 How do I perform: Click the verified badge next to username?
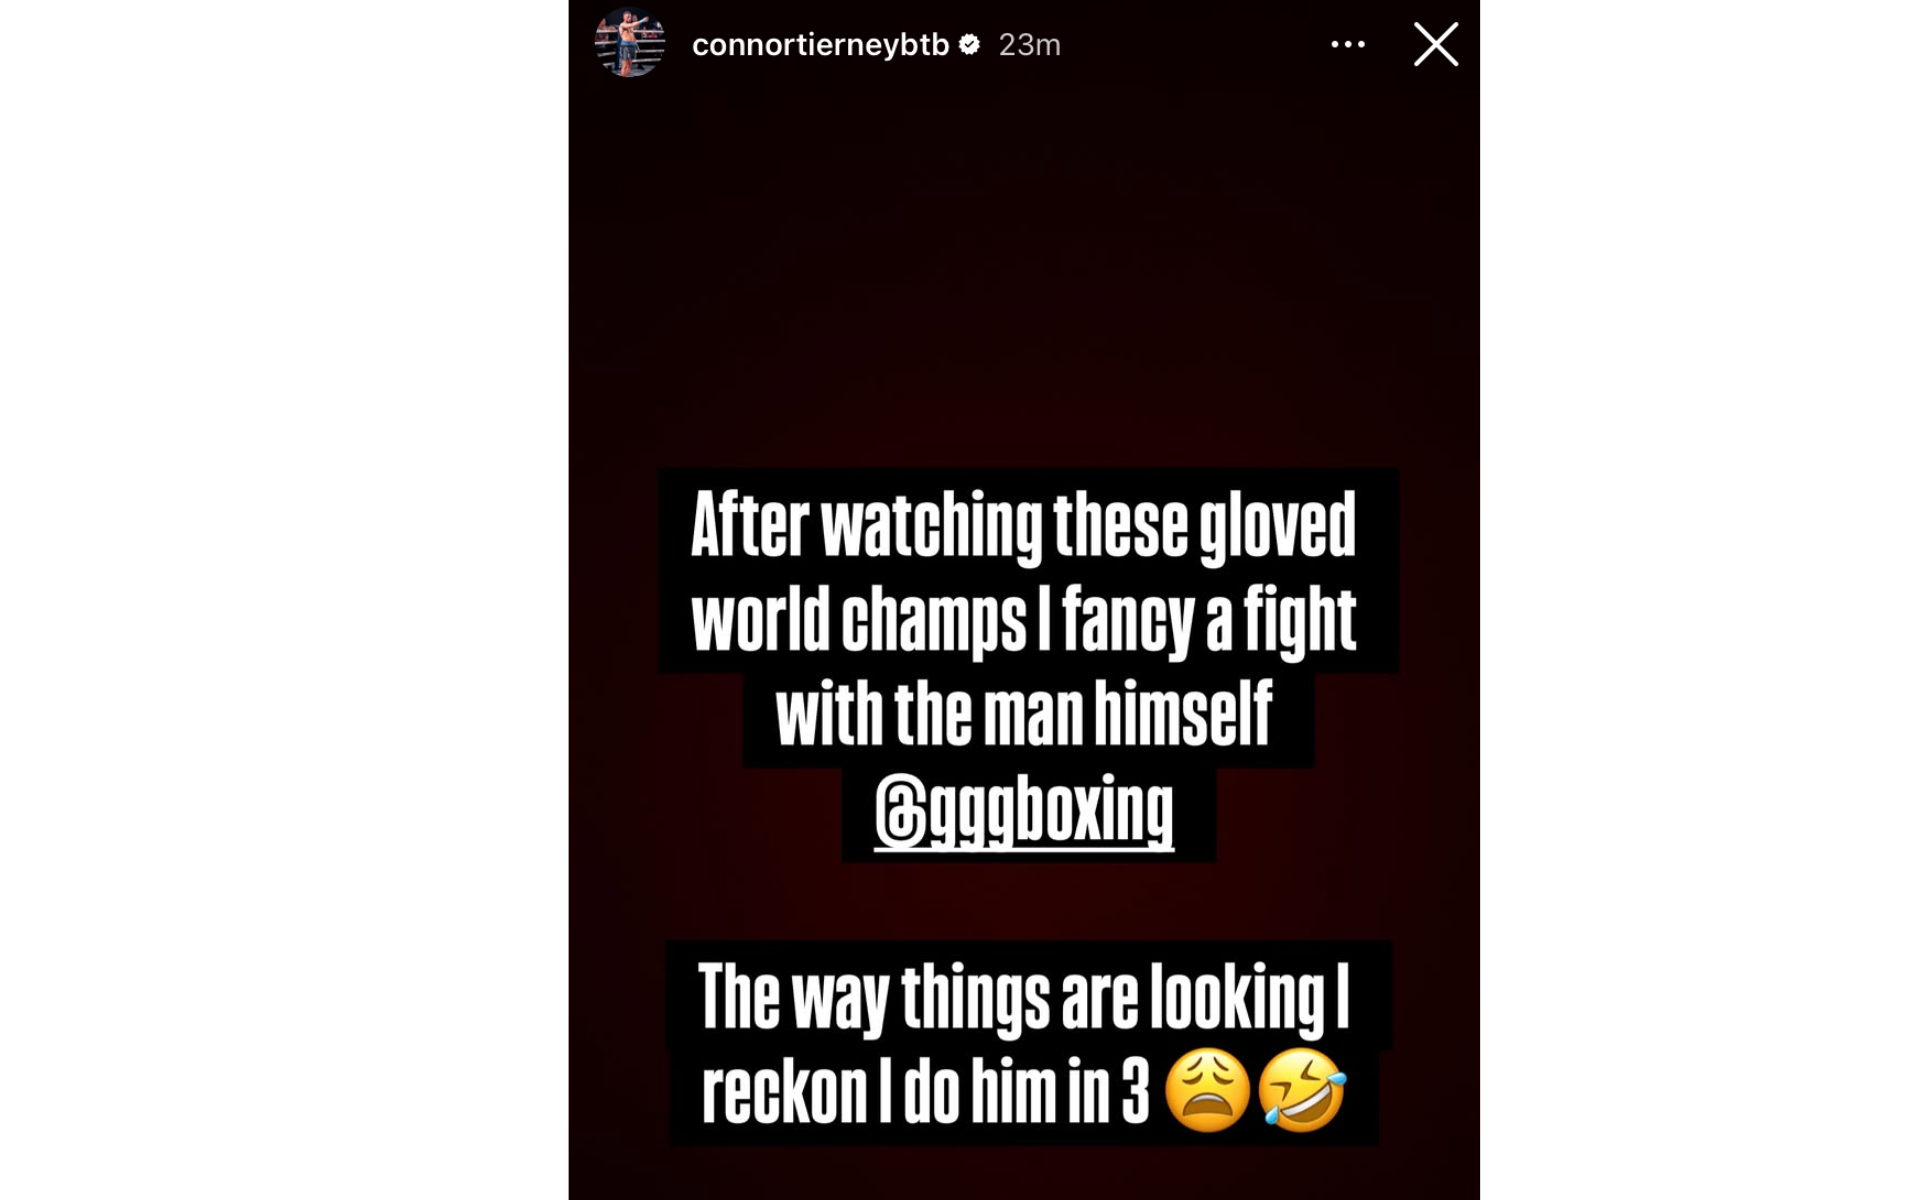point(969,44)
